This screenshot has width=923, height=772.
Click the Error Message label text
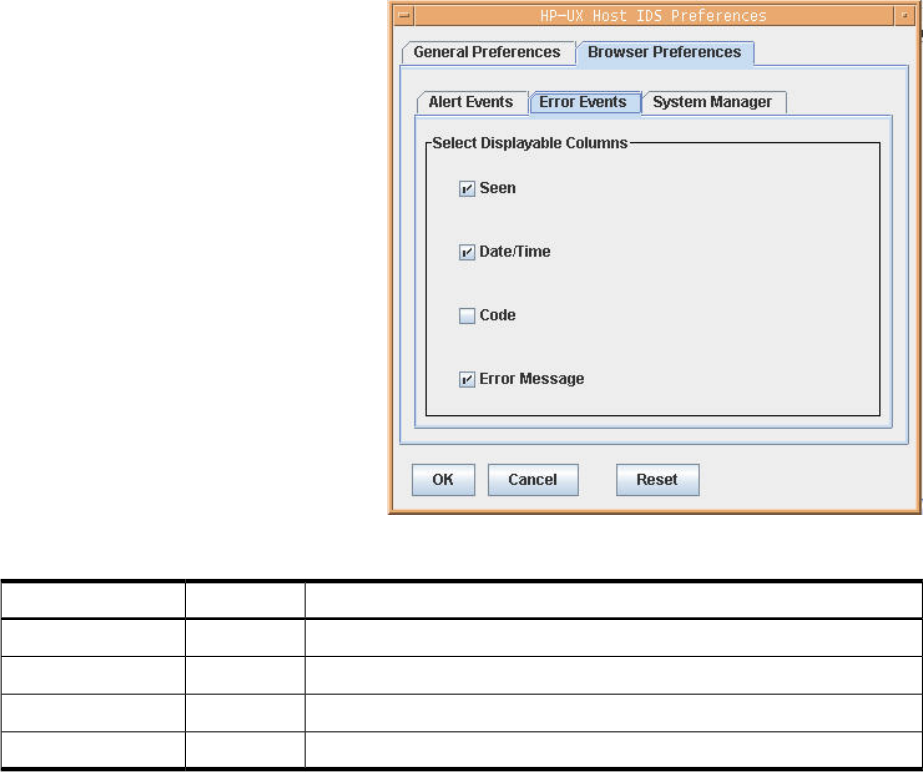click(532, 379)
